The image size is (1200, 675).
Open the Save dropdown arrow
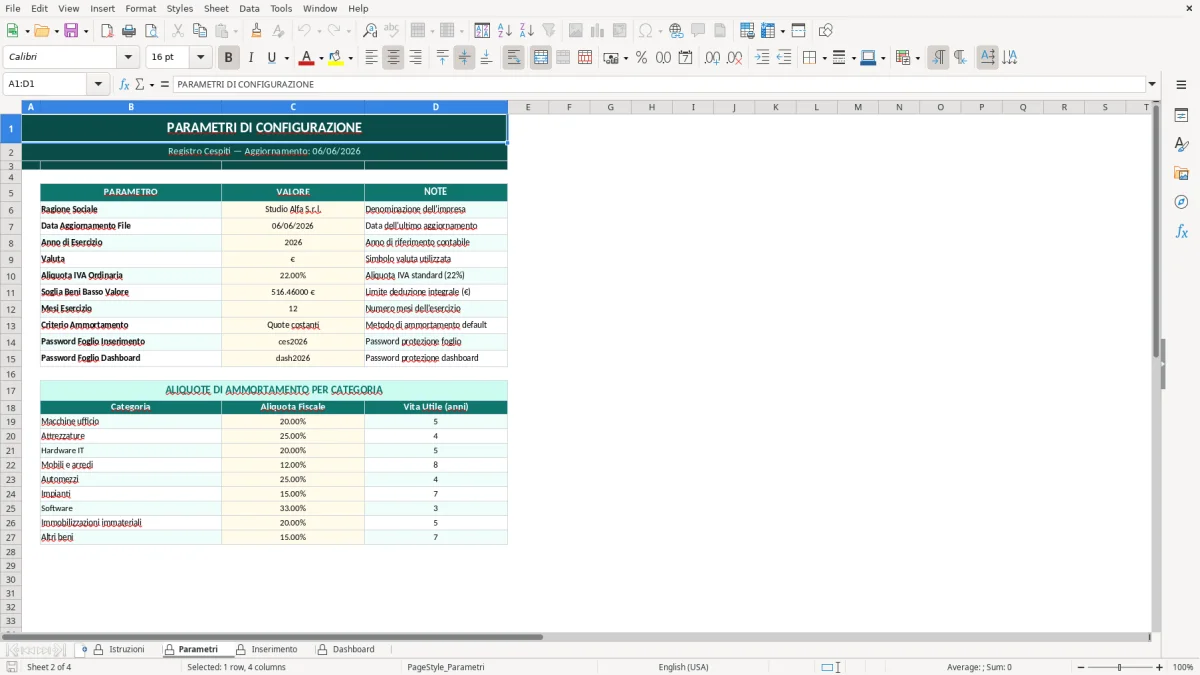(x=85, y=31)
